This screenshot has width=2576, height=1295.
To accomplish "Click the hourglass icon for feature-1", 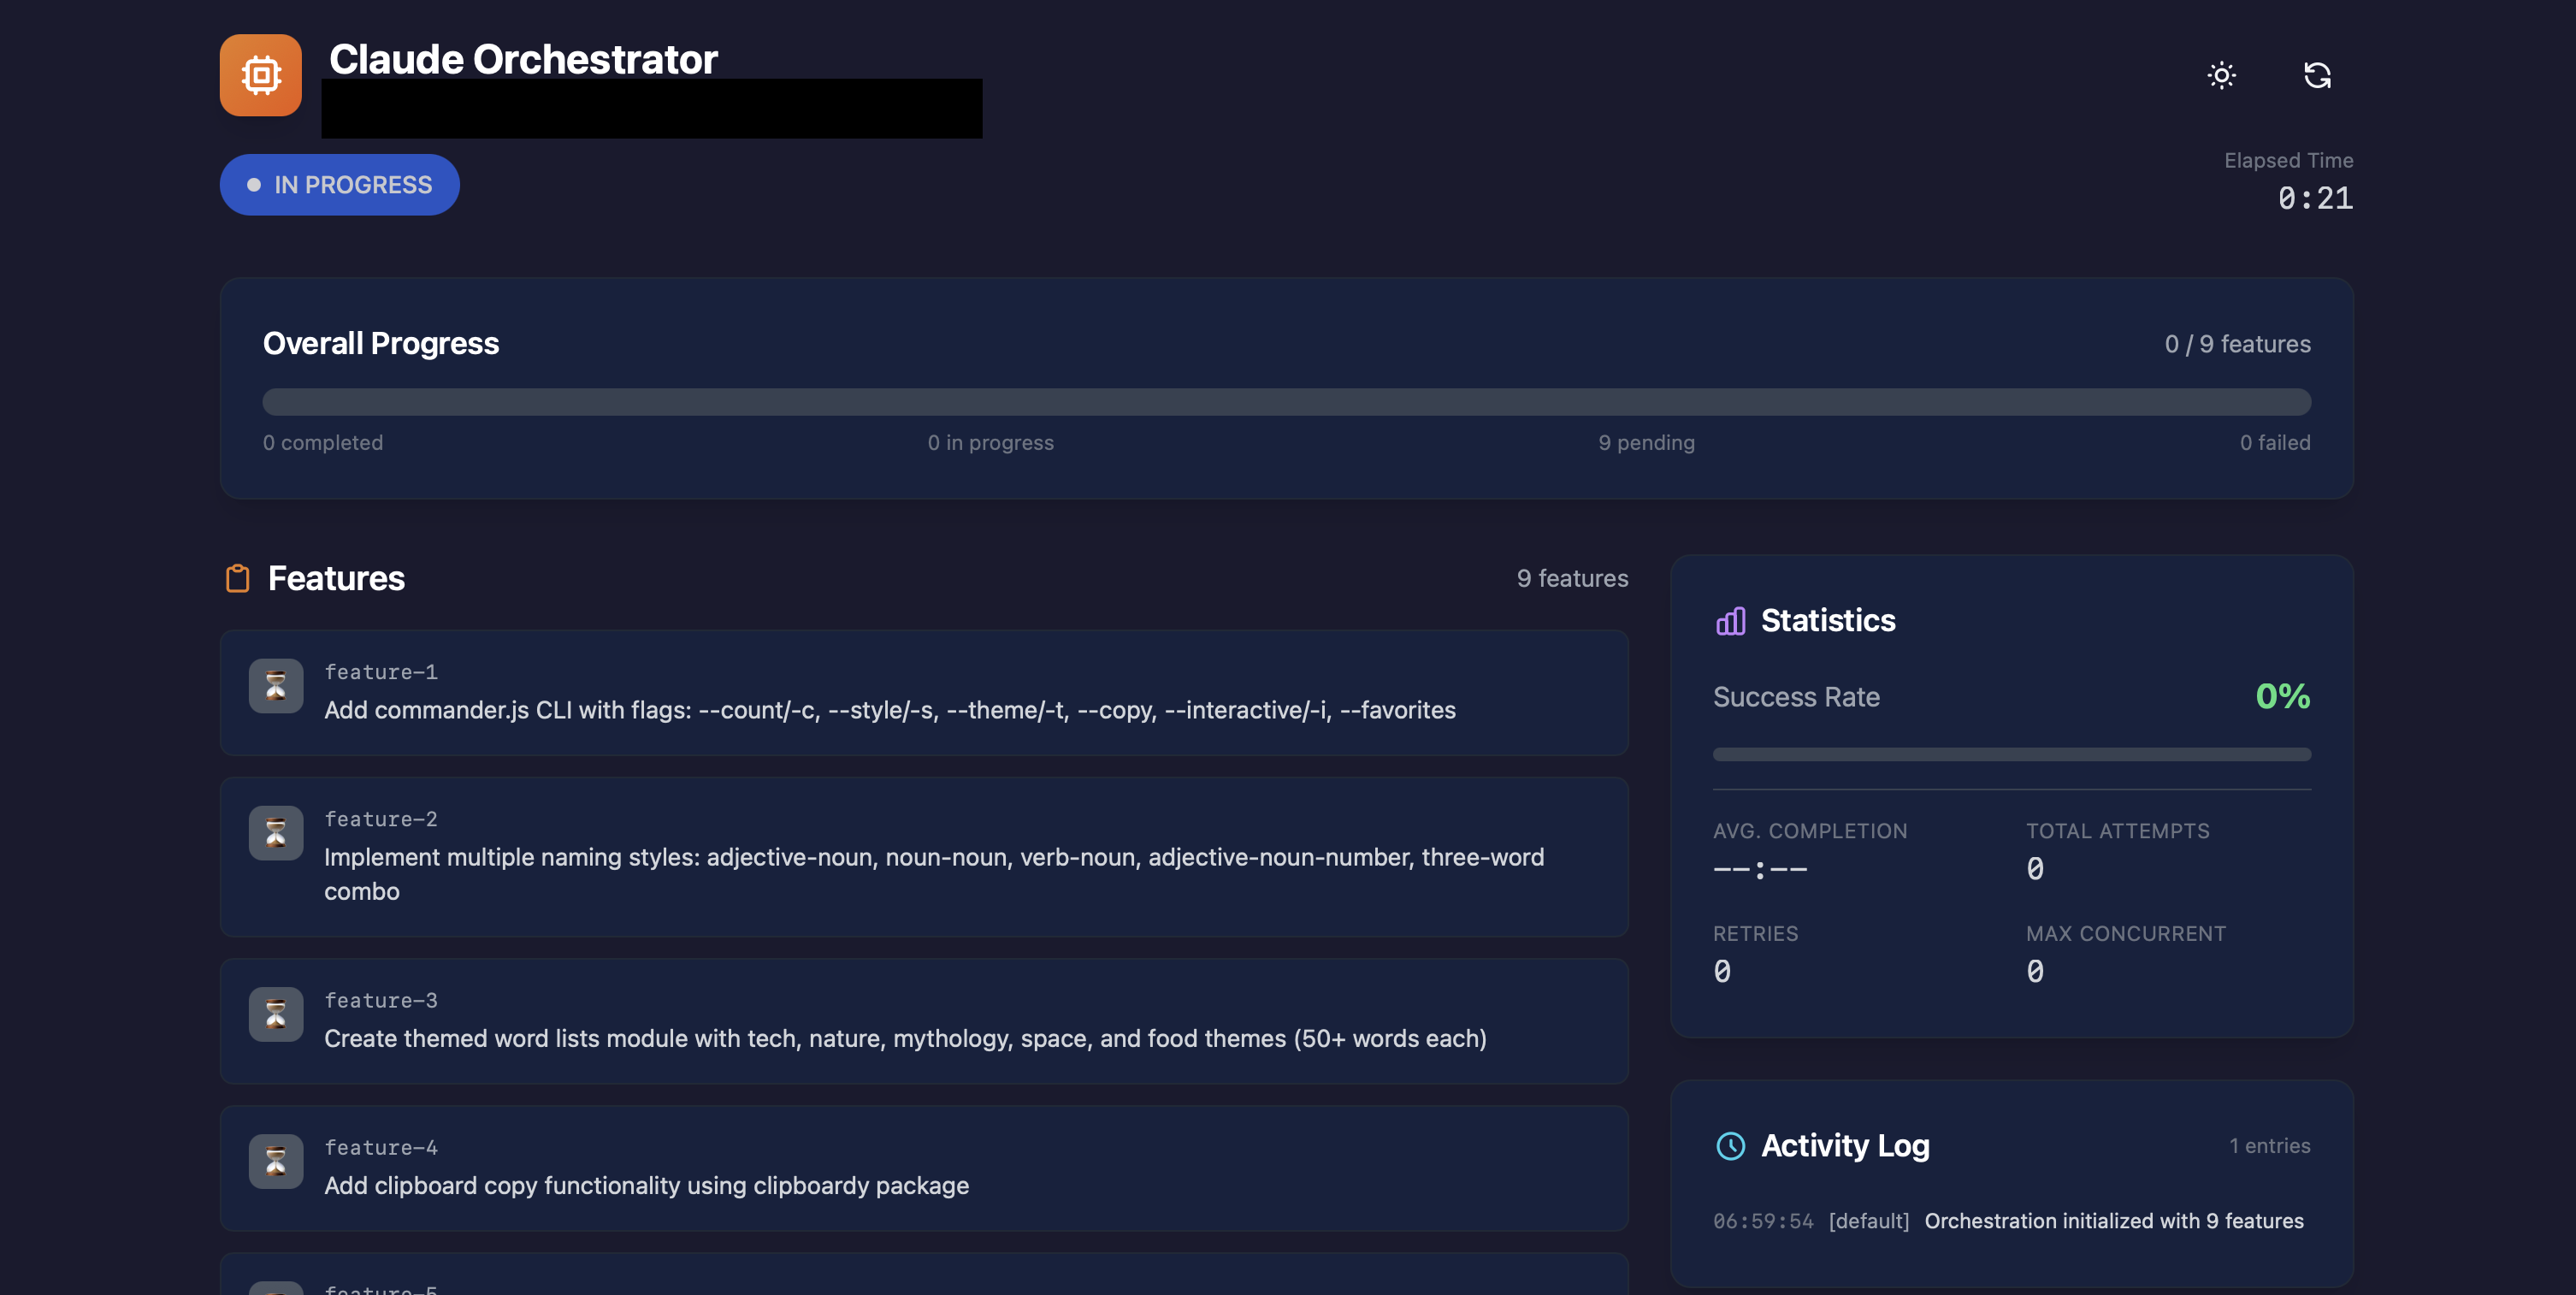I will pyautogui.click(x=276, y=685).
